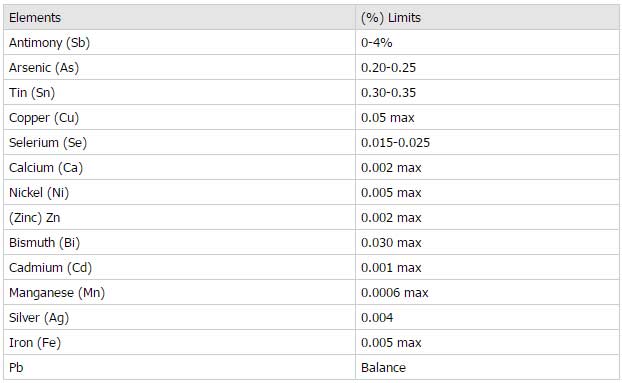Screen dimensions: 622x383
Task: Select the 0.20-0.25 value cell
Action: click(487, 67)
